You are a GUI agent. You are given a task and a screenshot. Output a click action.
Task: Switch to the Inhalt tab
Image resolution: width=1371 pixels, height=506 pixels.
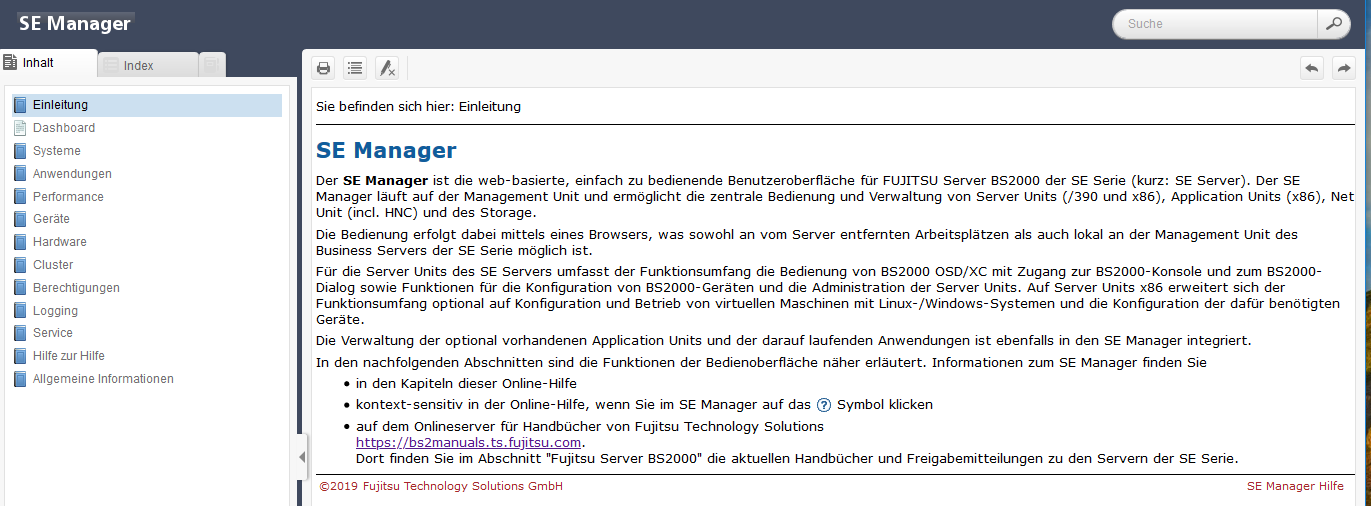pos(49,63)
